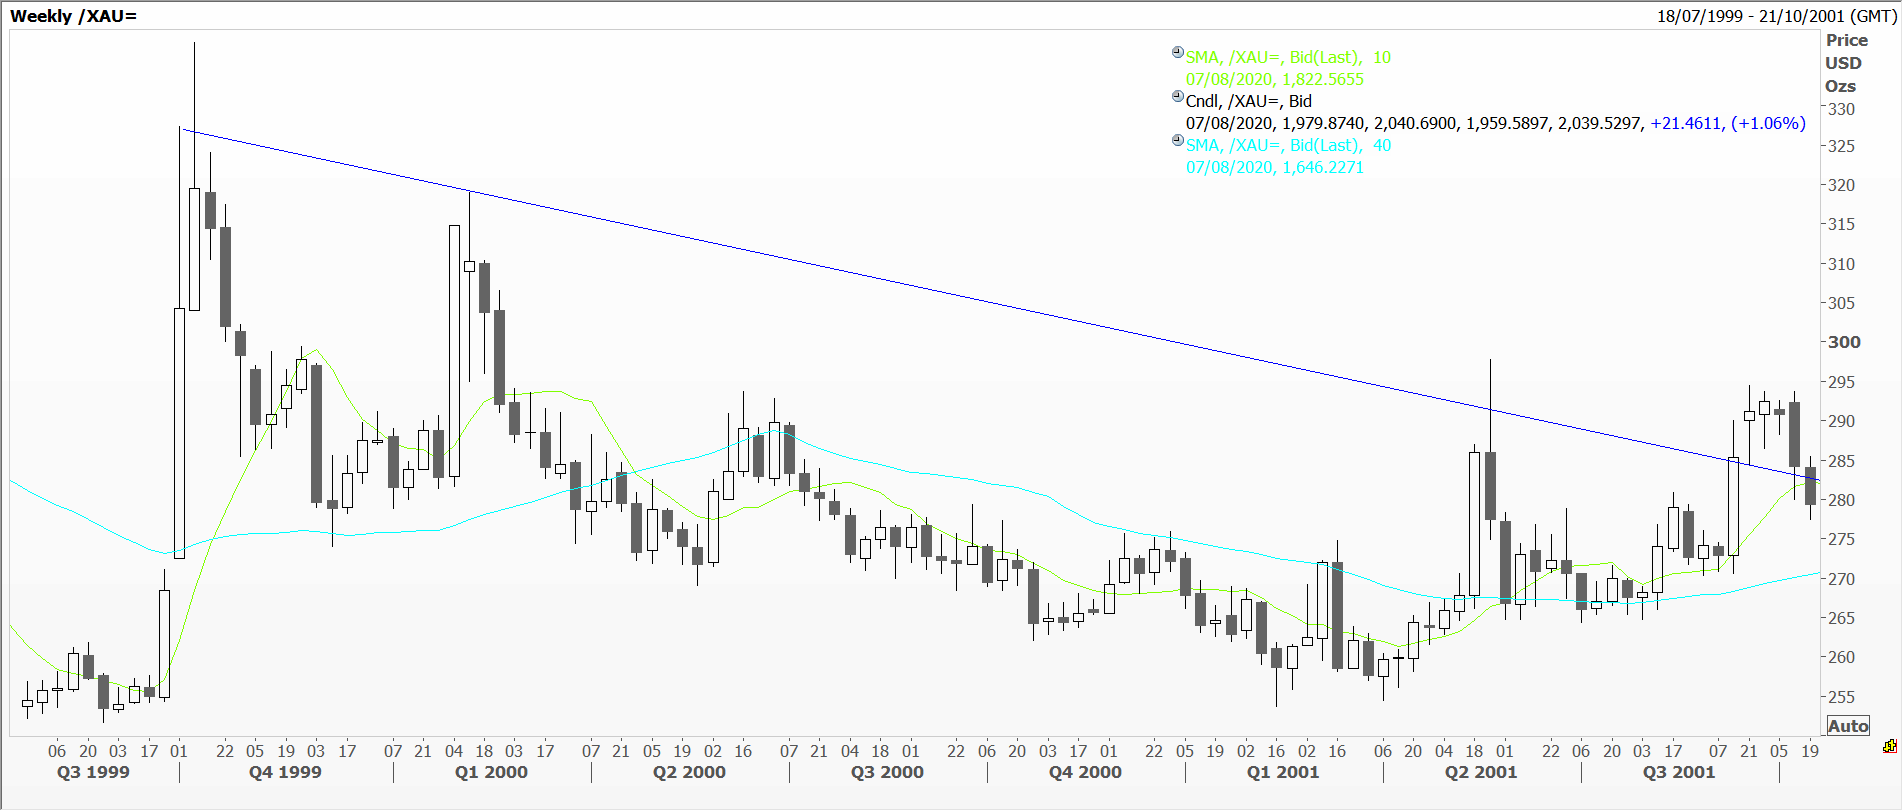Click the 300 price axis label

[x=1844, y=342]
